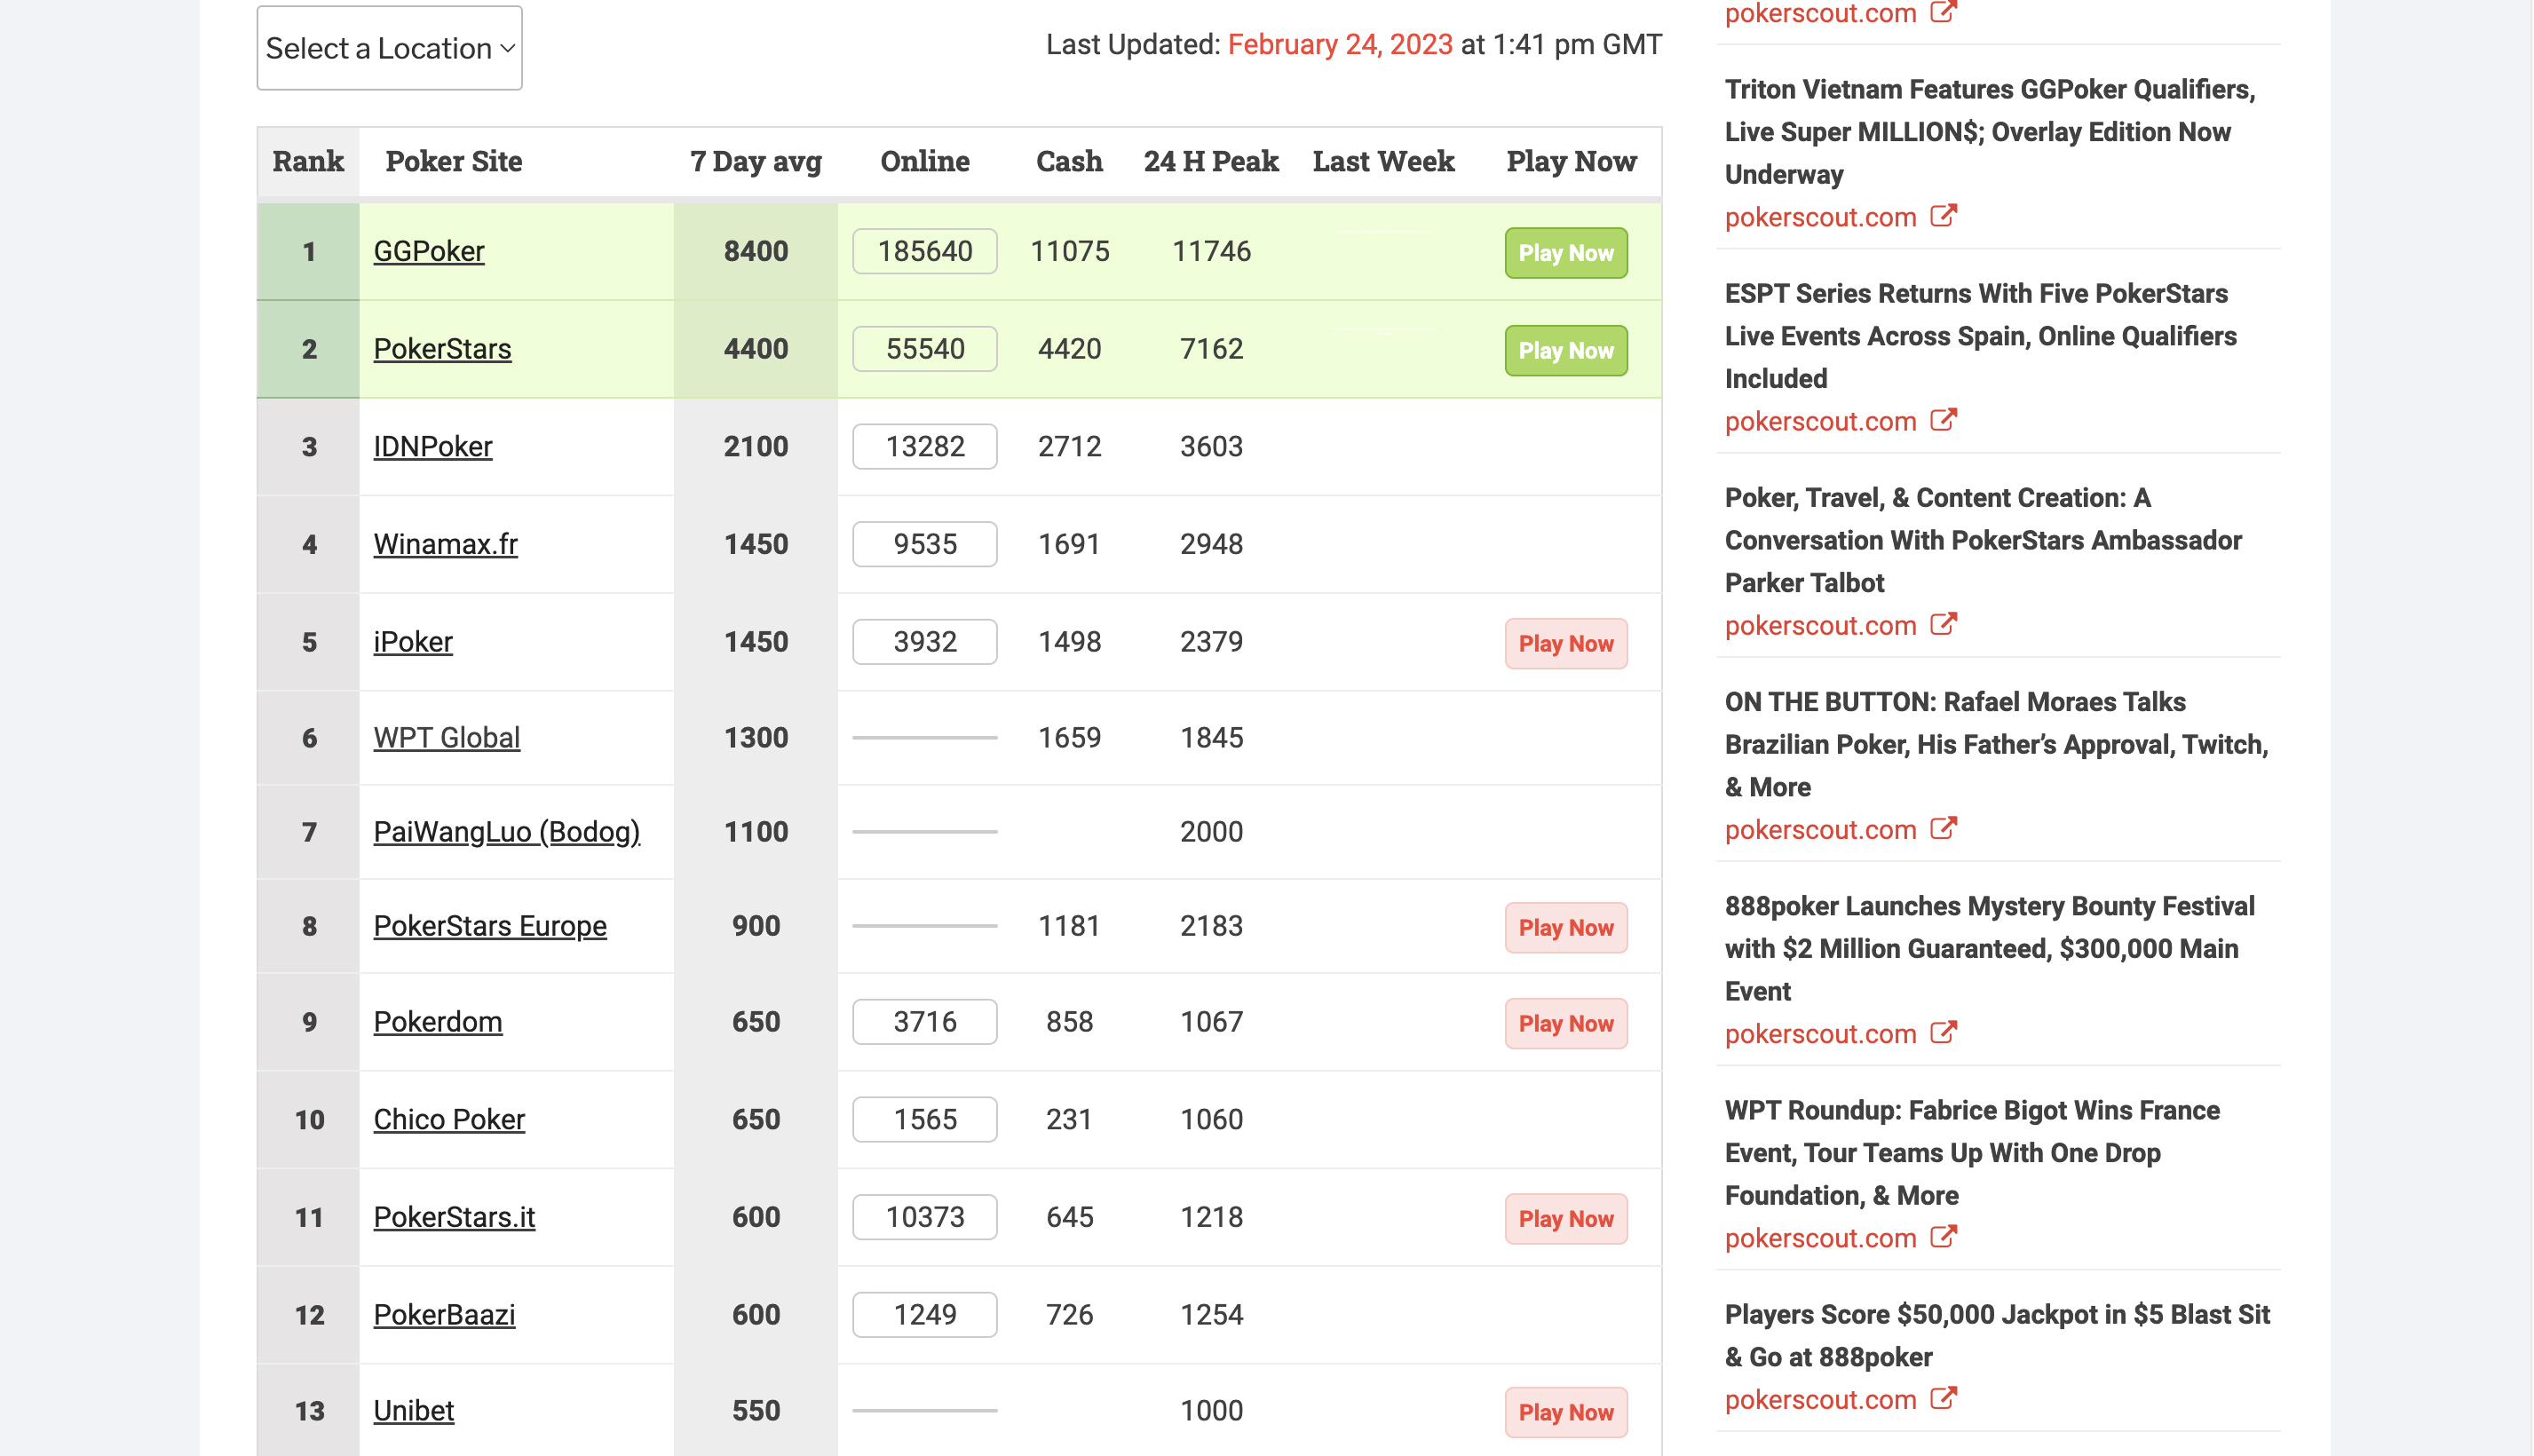Click the 7 Day avg column header
Image resolution: width=2534 pixels, height=1456 pixels.
(x=755, y=161)
